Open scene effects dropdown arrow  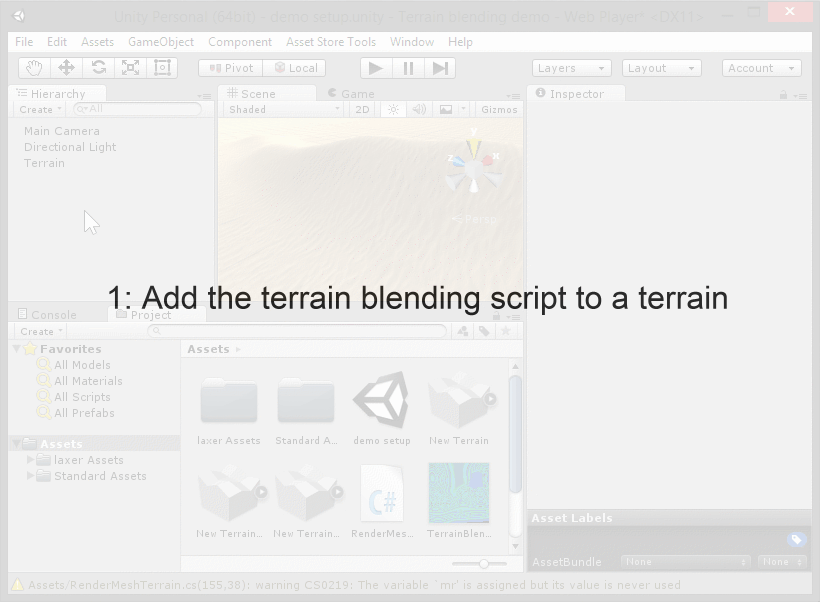point(463,109)
